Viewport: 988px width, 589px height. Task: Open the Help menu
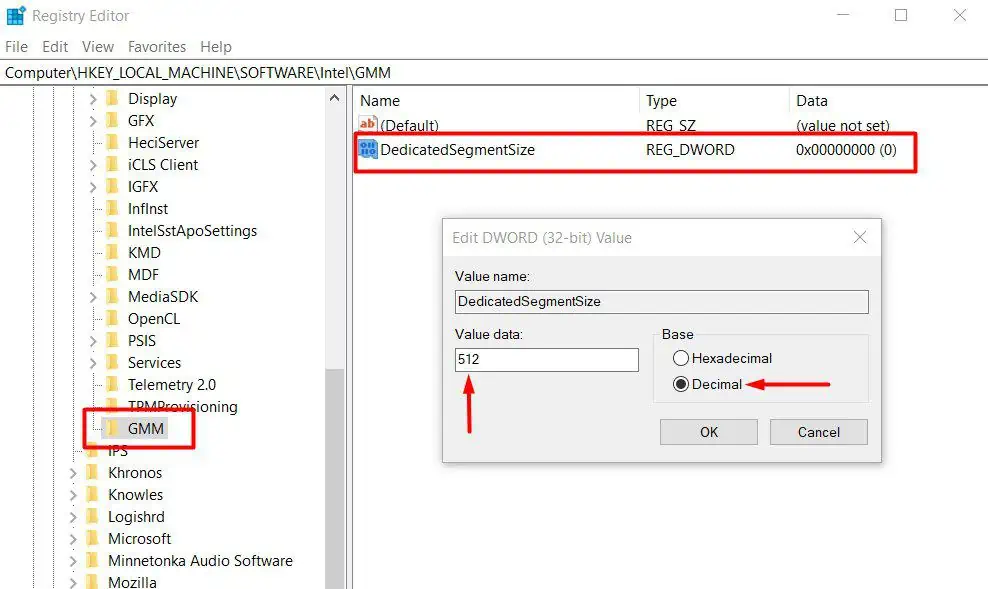[215, 47]
